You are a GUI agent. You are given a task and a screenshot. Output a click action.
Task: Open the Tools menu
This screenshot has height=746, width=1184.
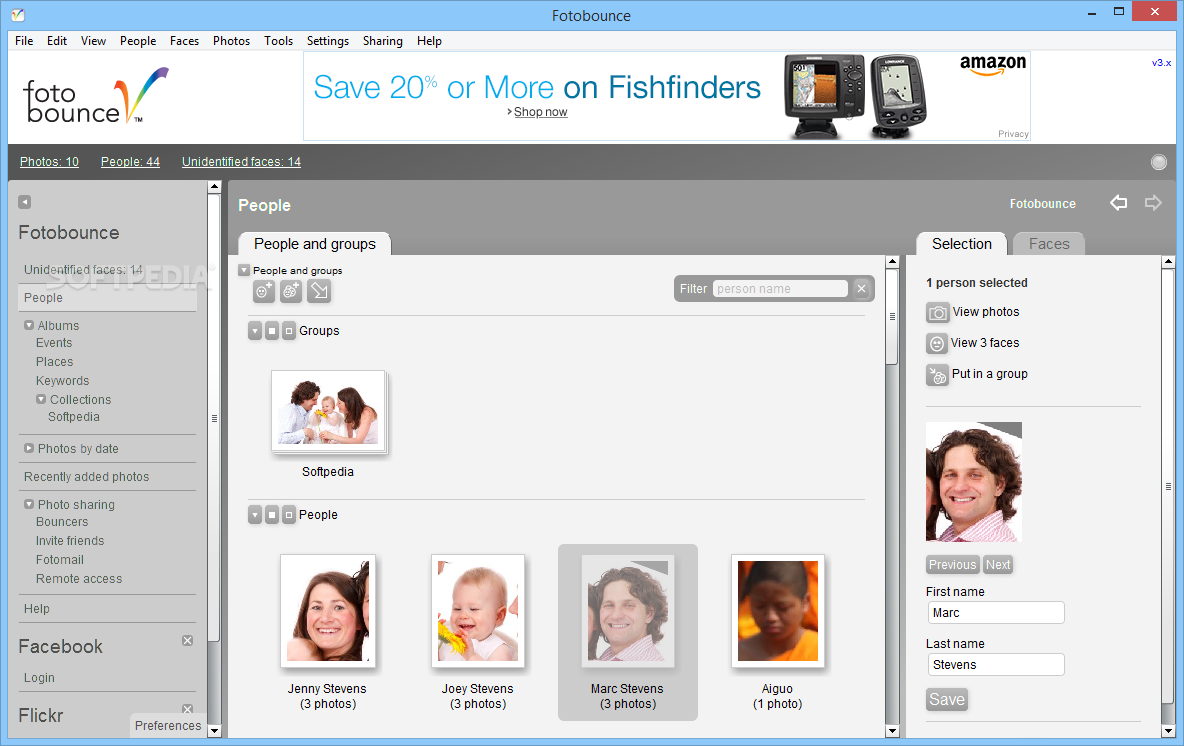click(279, 41)
